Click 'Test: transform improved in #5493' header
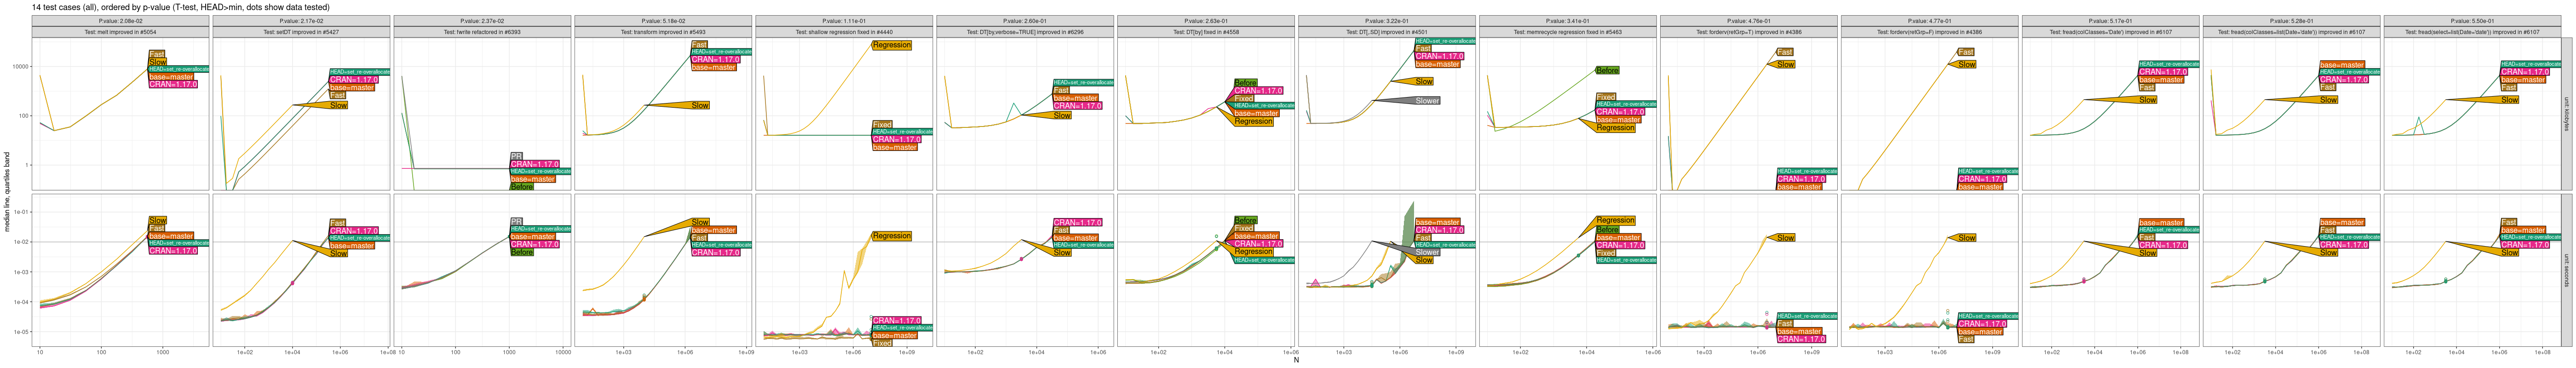The height and width of the screenshot is (368, 2576). point(663,32)
